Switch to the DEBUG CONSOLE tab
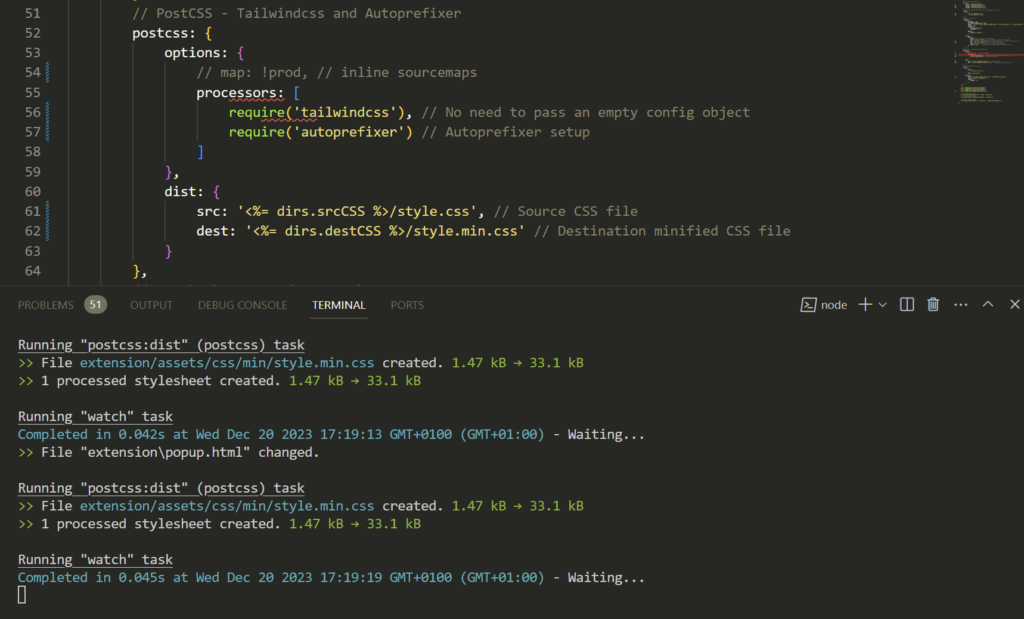Viewport: 1024px width, 619px height. pos(242,305)
